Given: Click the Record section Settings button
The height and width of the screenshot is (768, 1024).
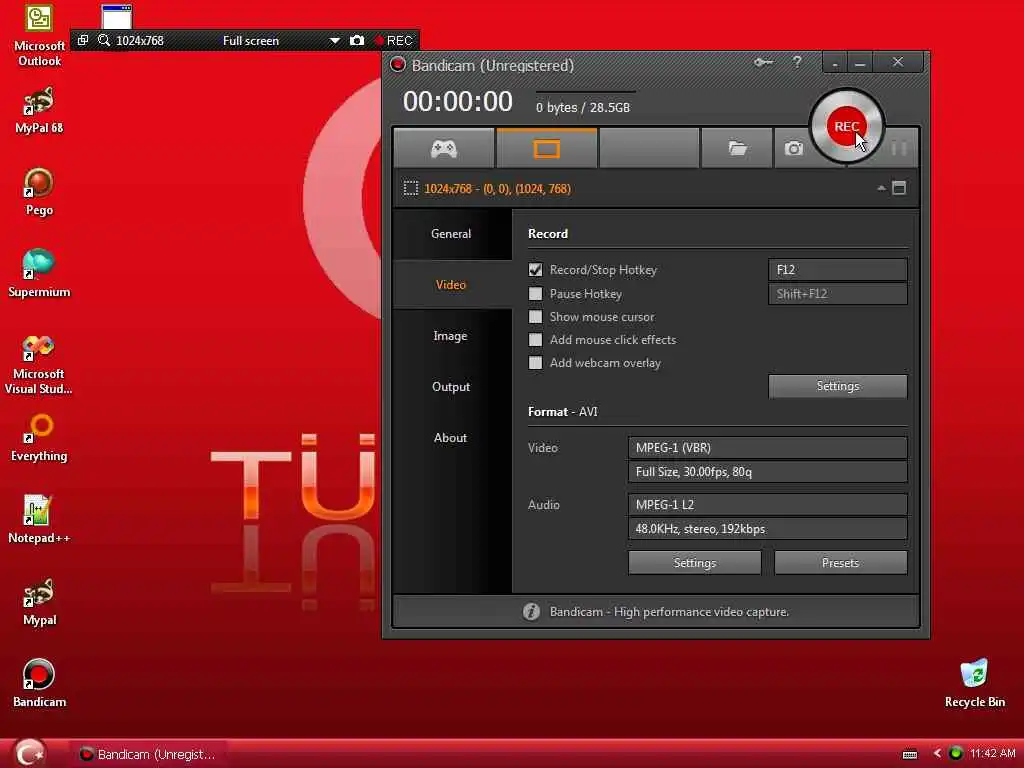Looking at the screenshot, I should point(838,386).
